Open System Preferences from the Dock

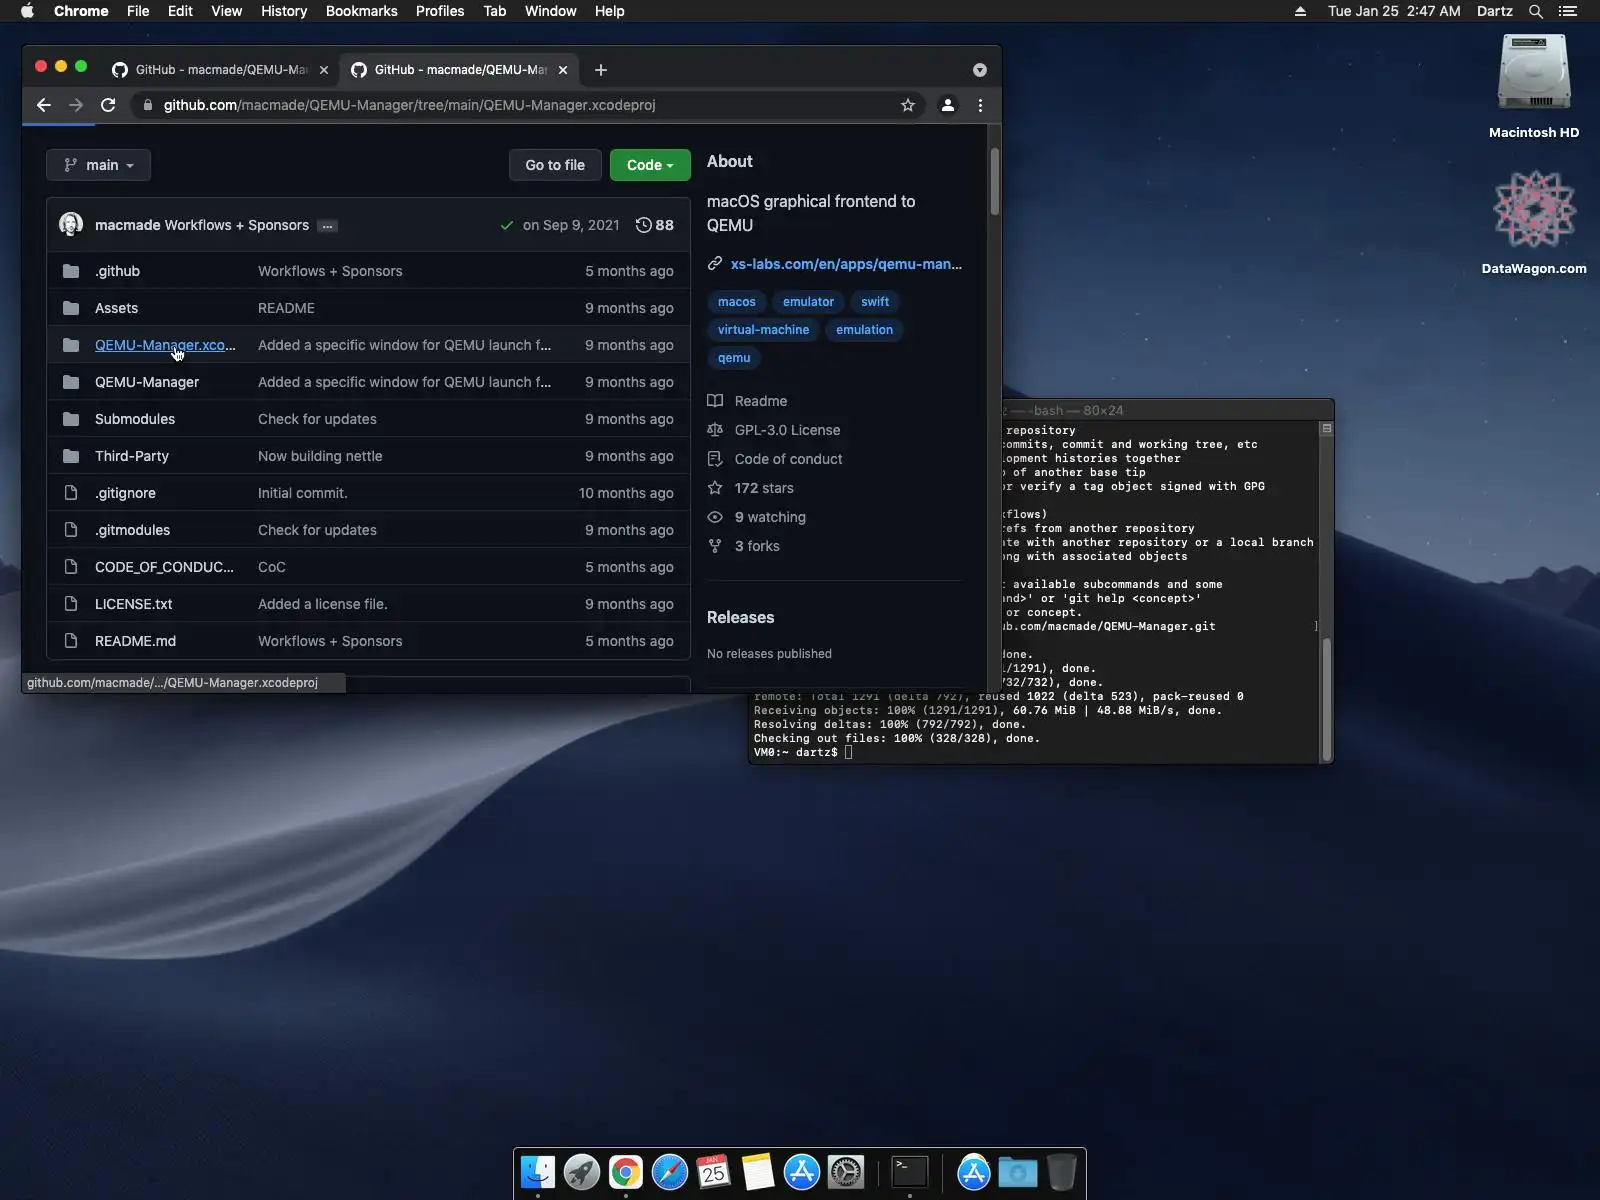(846, 1172)
